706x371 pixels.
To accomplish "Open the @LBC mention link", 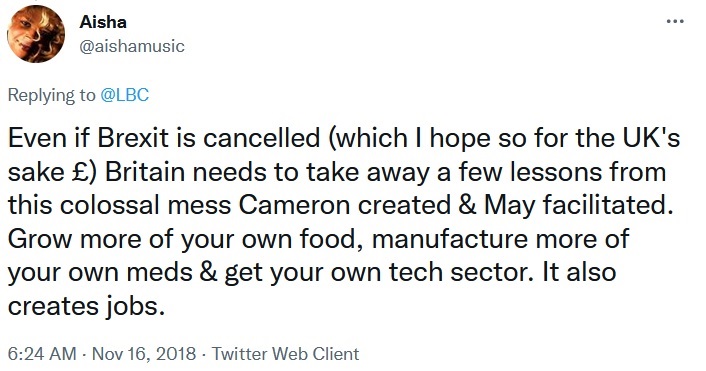I will tap(124, 95).
